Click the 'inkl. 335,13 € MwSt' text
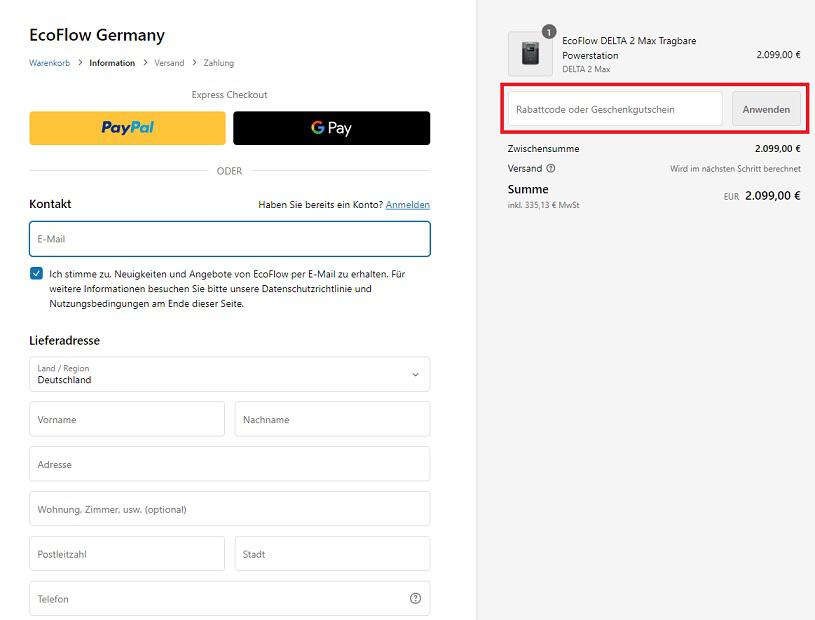This screenshot has width=815, height=620. pyautogui.click(x=543, y=205)
